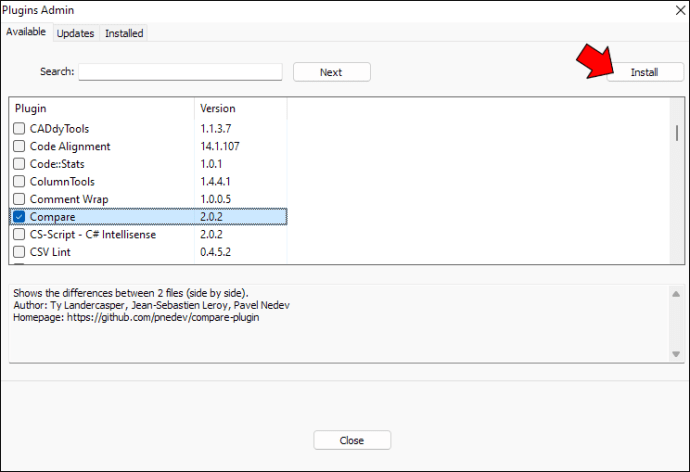Screen dimensions: 690x472
Task: Enable the ColumnTools plugin checkbox
Action: 19,181
